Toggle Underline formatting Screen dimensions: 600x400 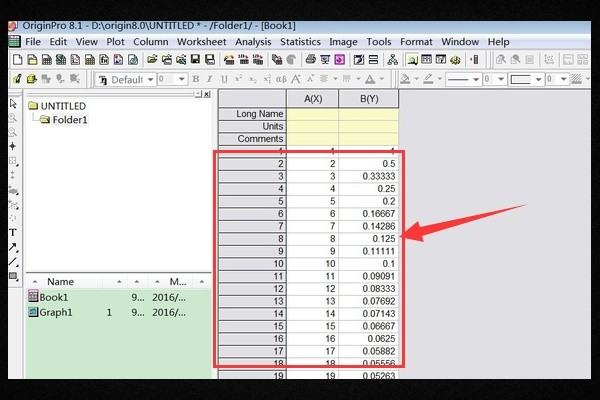click(224, 79)
